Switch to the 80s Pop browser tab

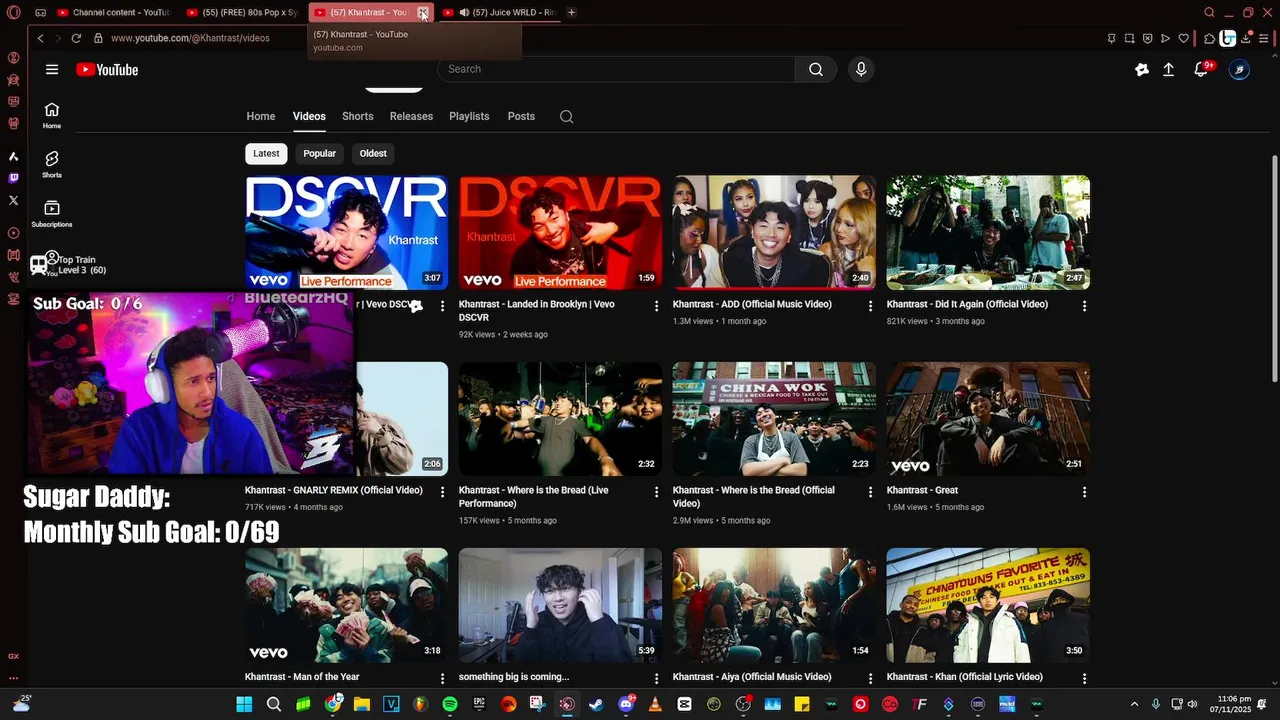(x=242, y=12)
